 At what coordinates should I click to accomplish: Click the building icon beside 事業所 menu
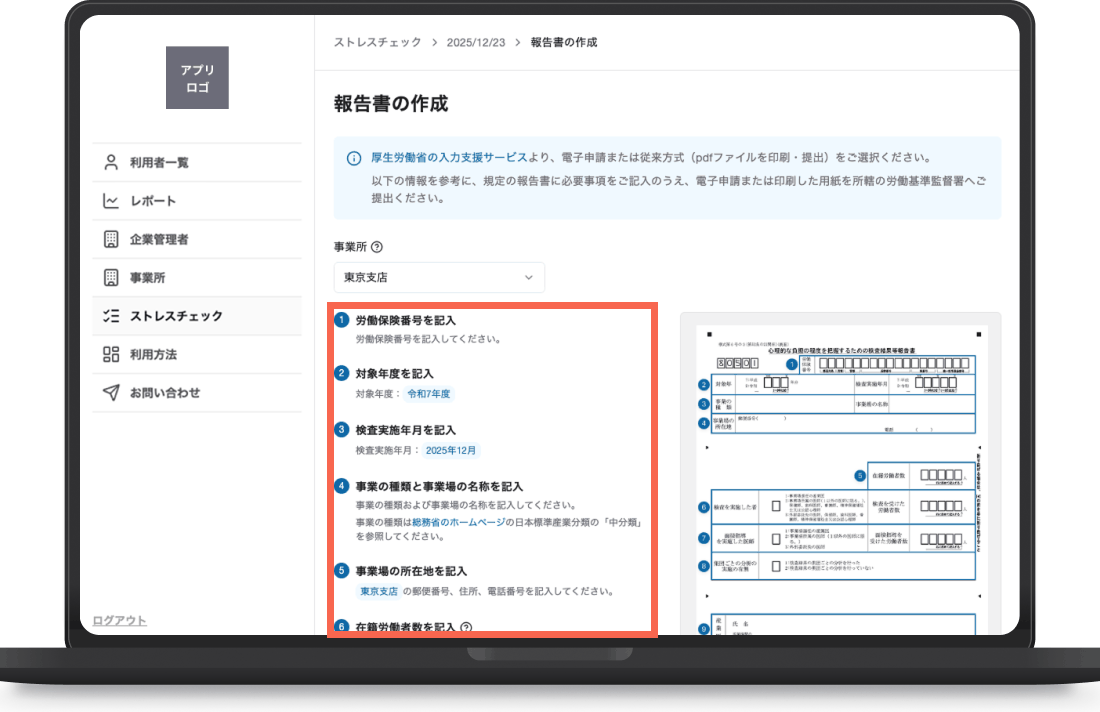point(111,278)
